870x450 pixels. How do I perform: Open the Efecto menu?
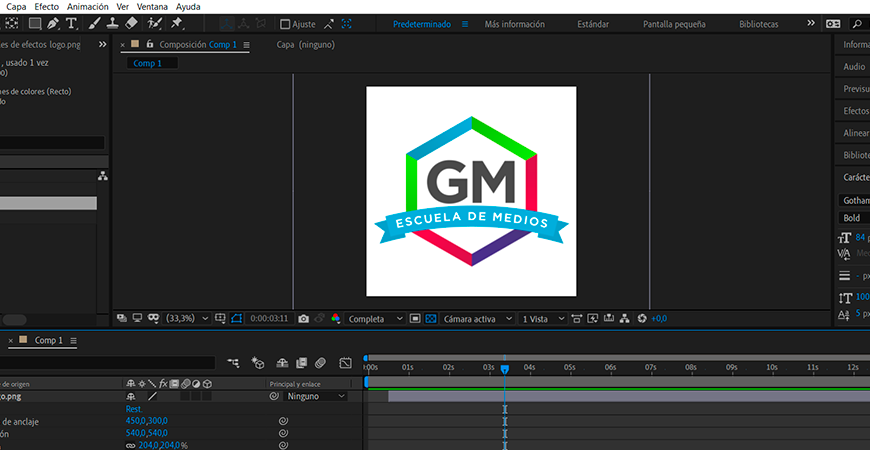click(x=47, y=7)
